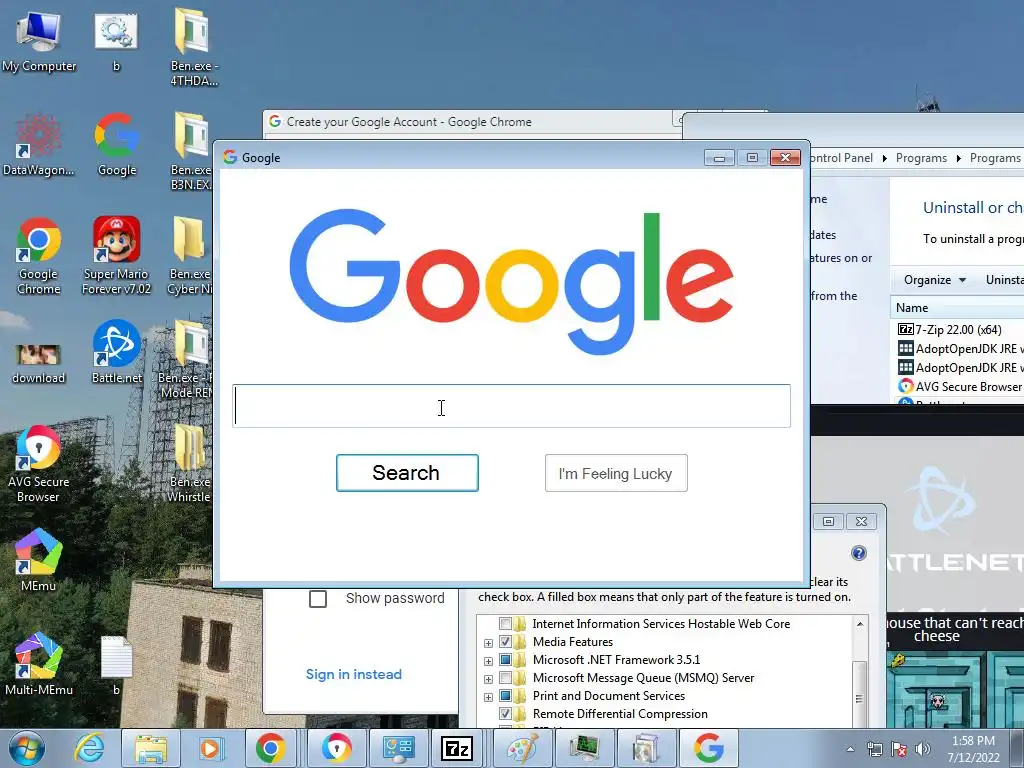The height and width of the screenshot is (768, 1024).
Task: Expand the Print and Document Services node
Action: (x=488, y=697)
